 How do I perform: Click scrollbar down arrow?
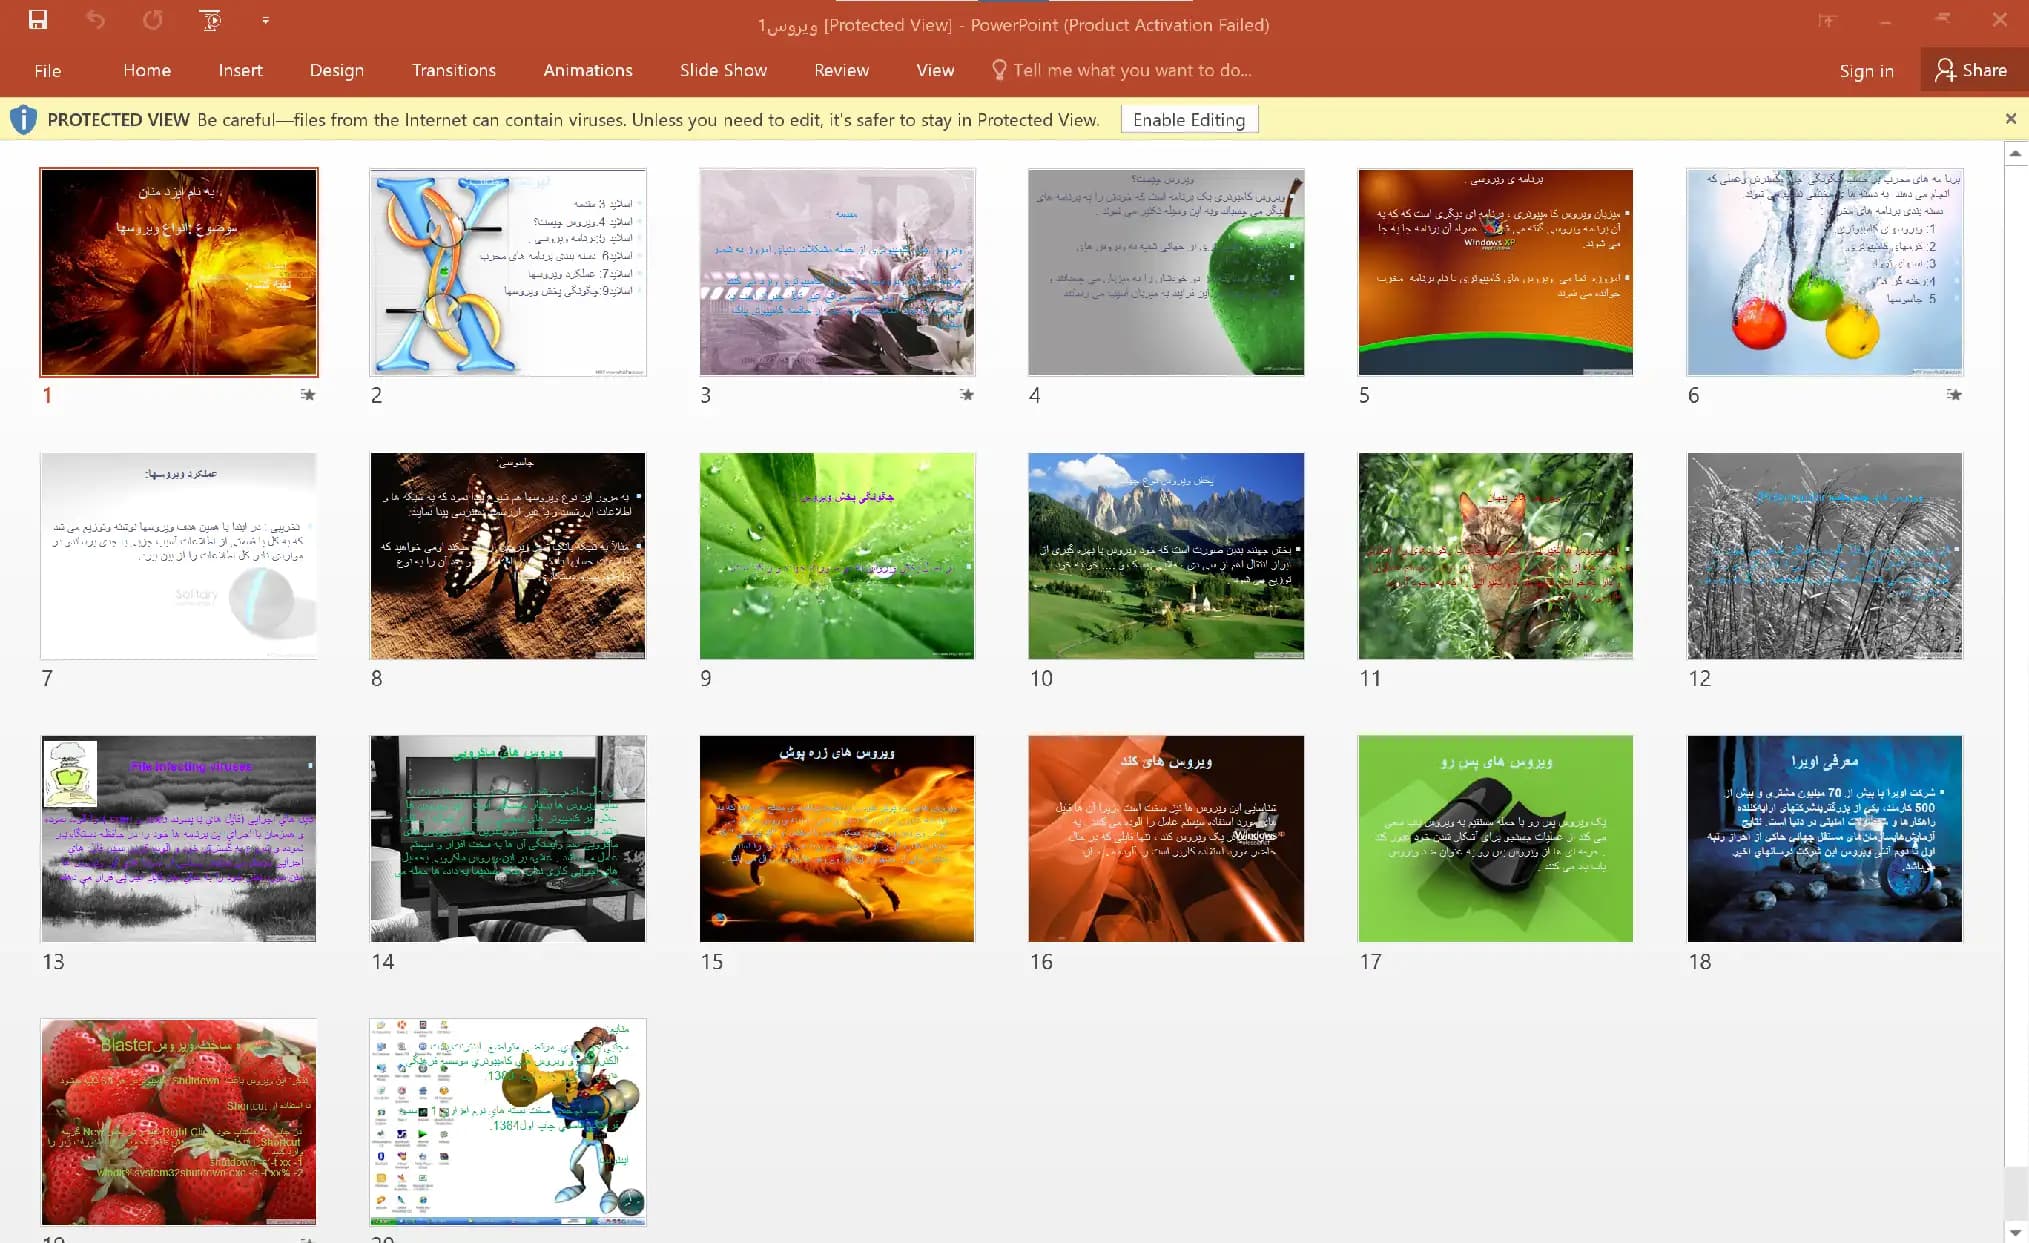(2016, 1232)
